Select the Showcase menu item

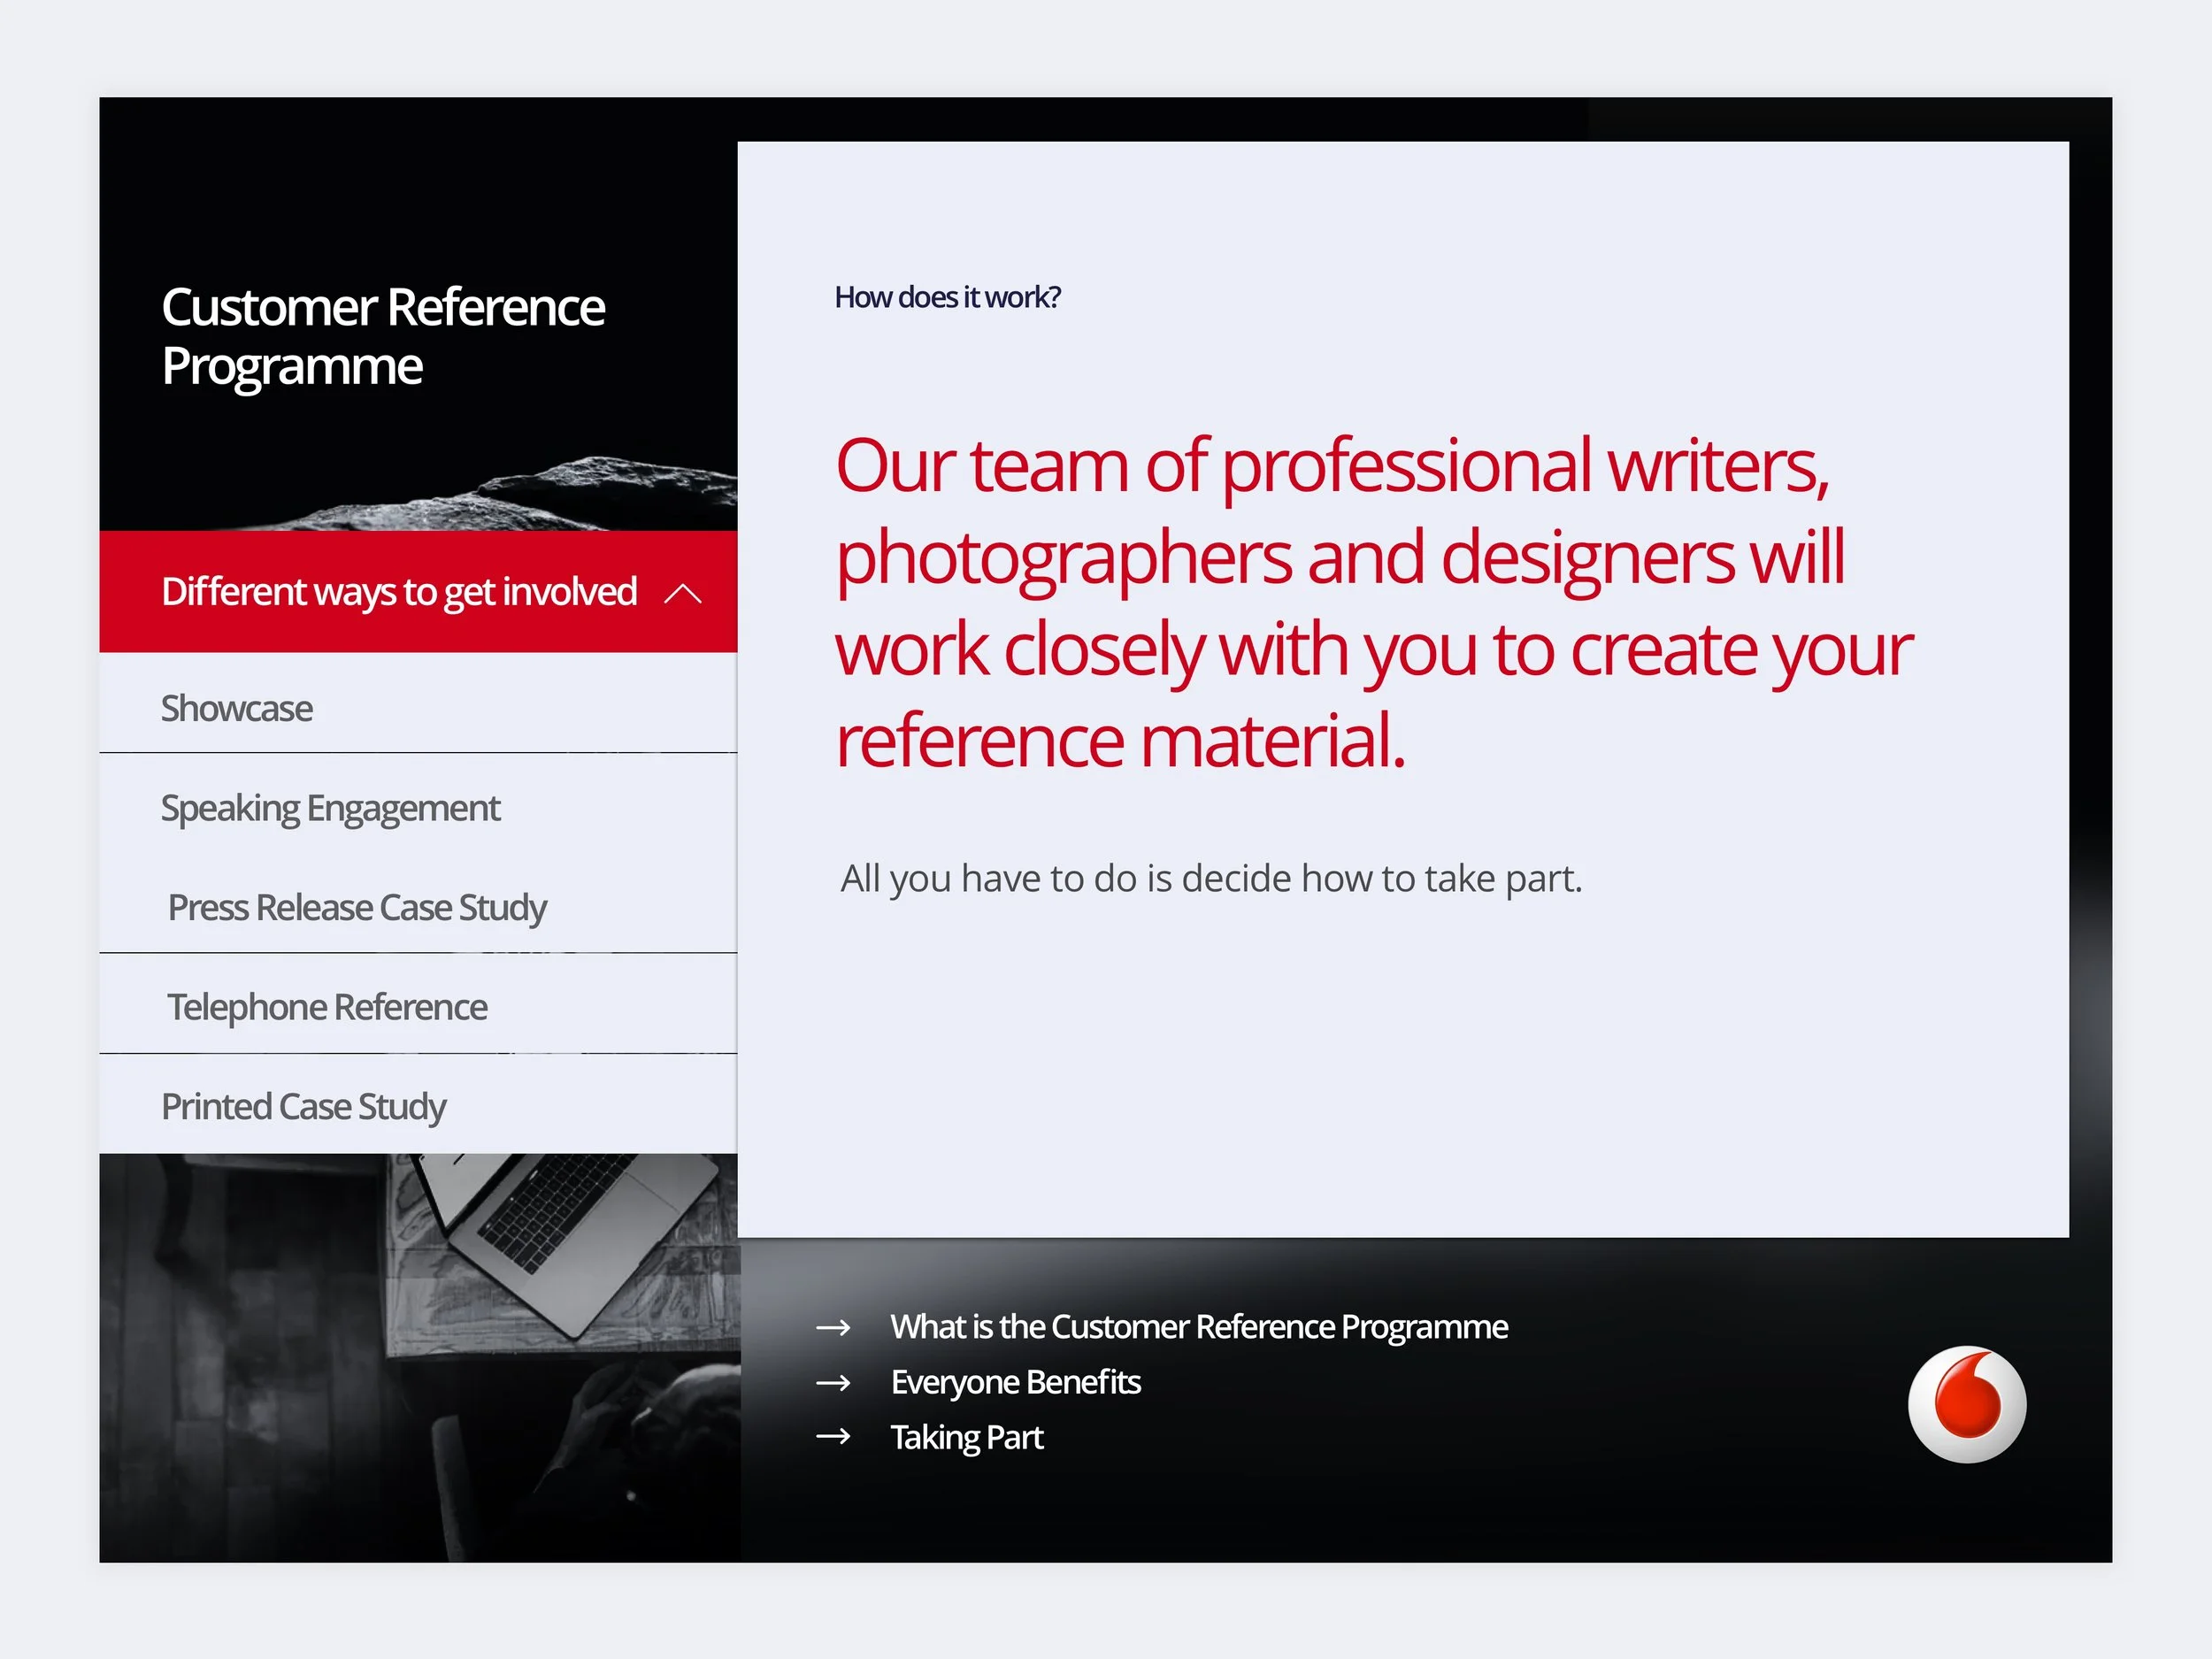click(x=237, y=708)
